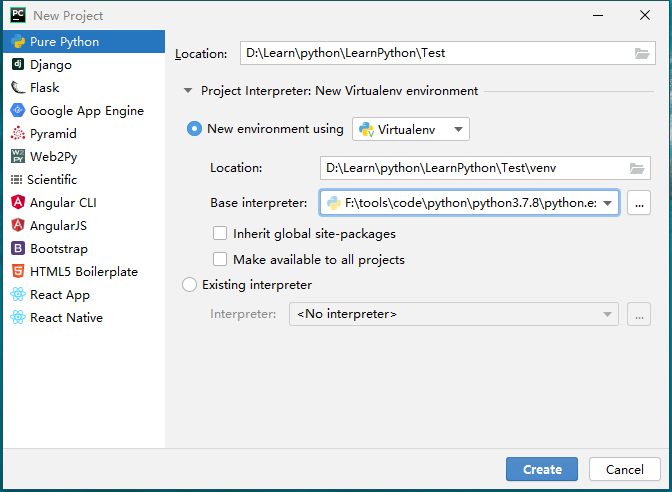This screenshot has width=672, height=492.
Task: Browse for project location folder icon
Action: [x=641, y=53]
